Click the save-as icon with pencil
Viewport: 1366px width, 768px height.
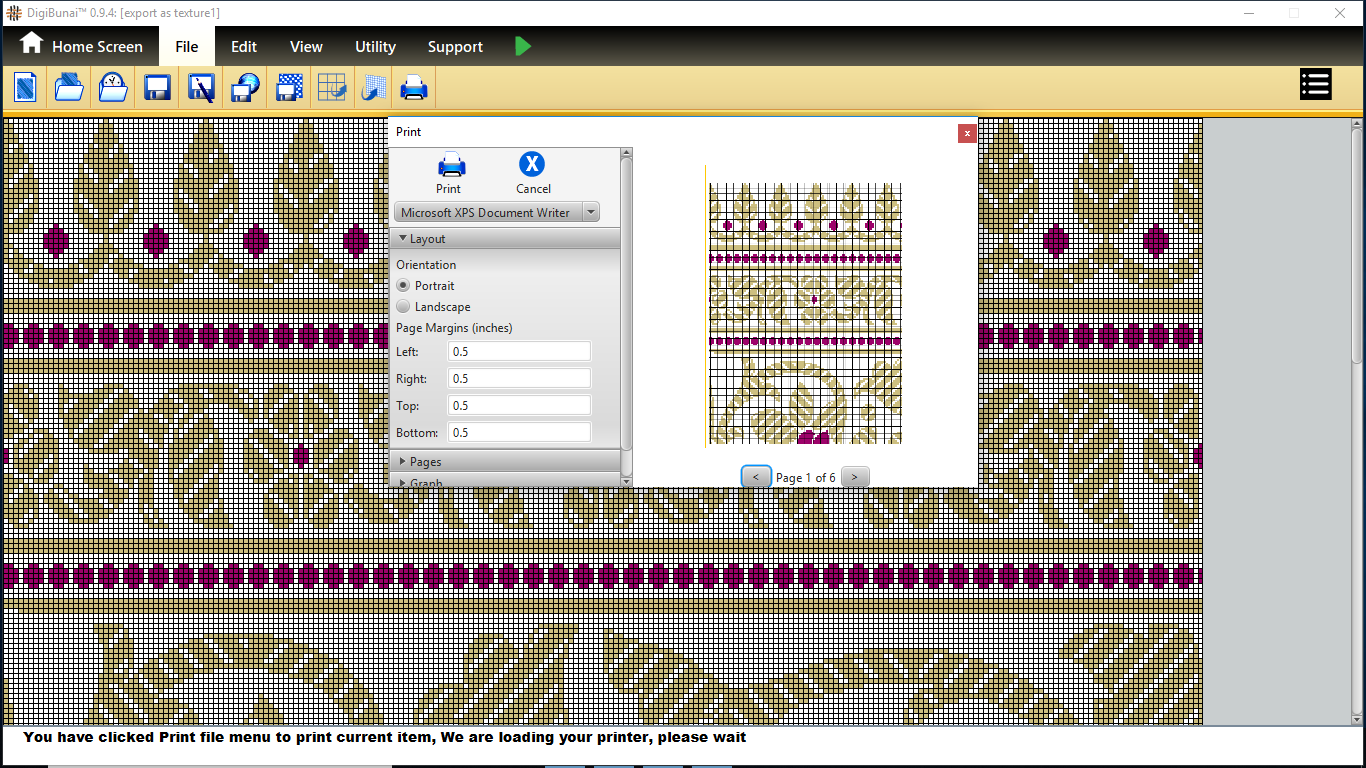click(x=201, y=88)
